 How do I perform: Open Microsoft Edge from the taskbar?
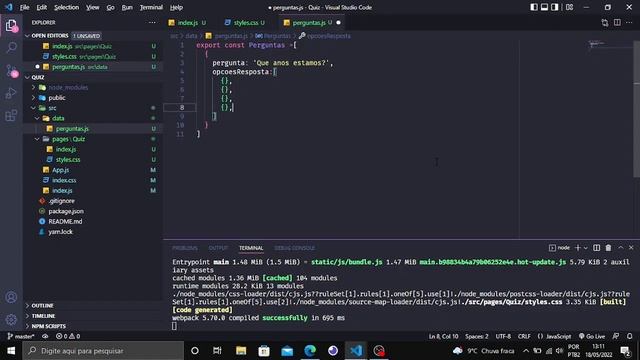tap(310, 351)
